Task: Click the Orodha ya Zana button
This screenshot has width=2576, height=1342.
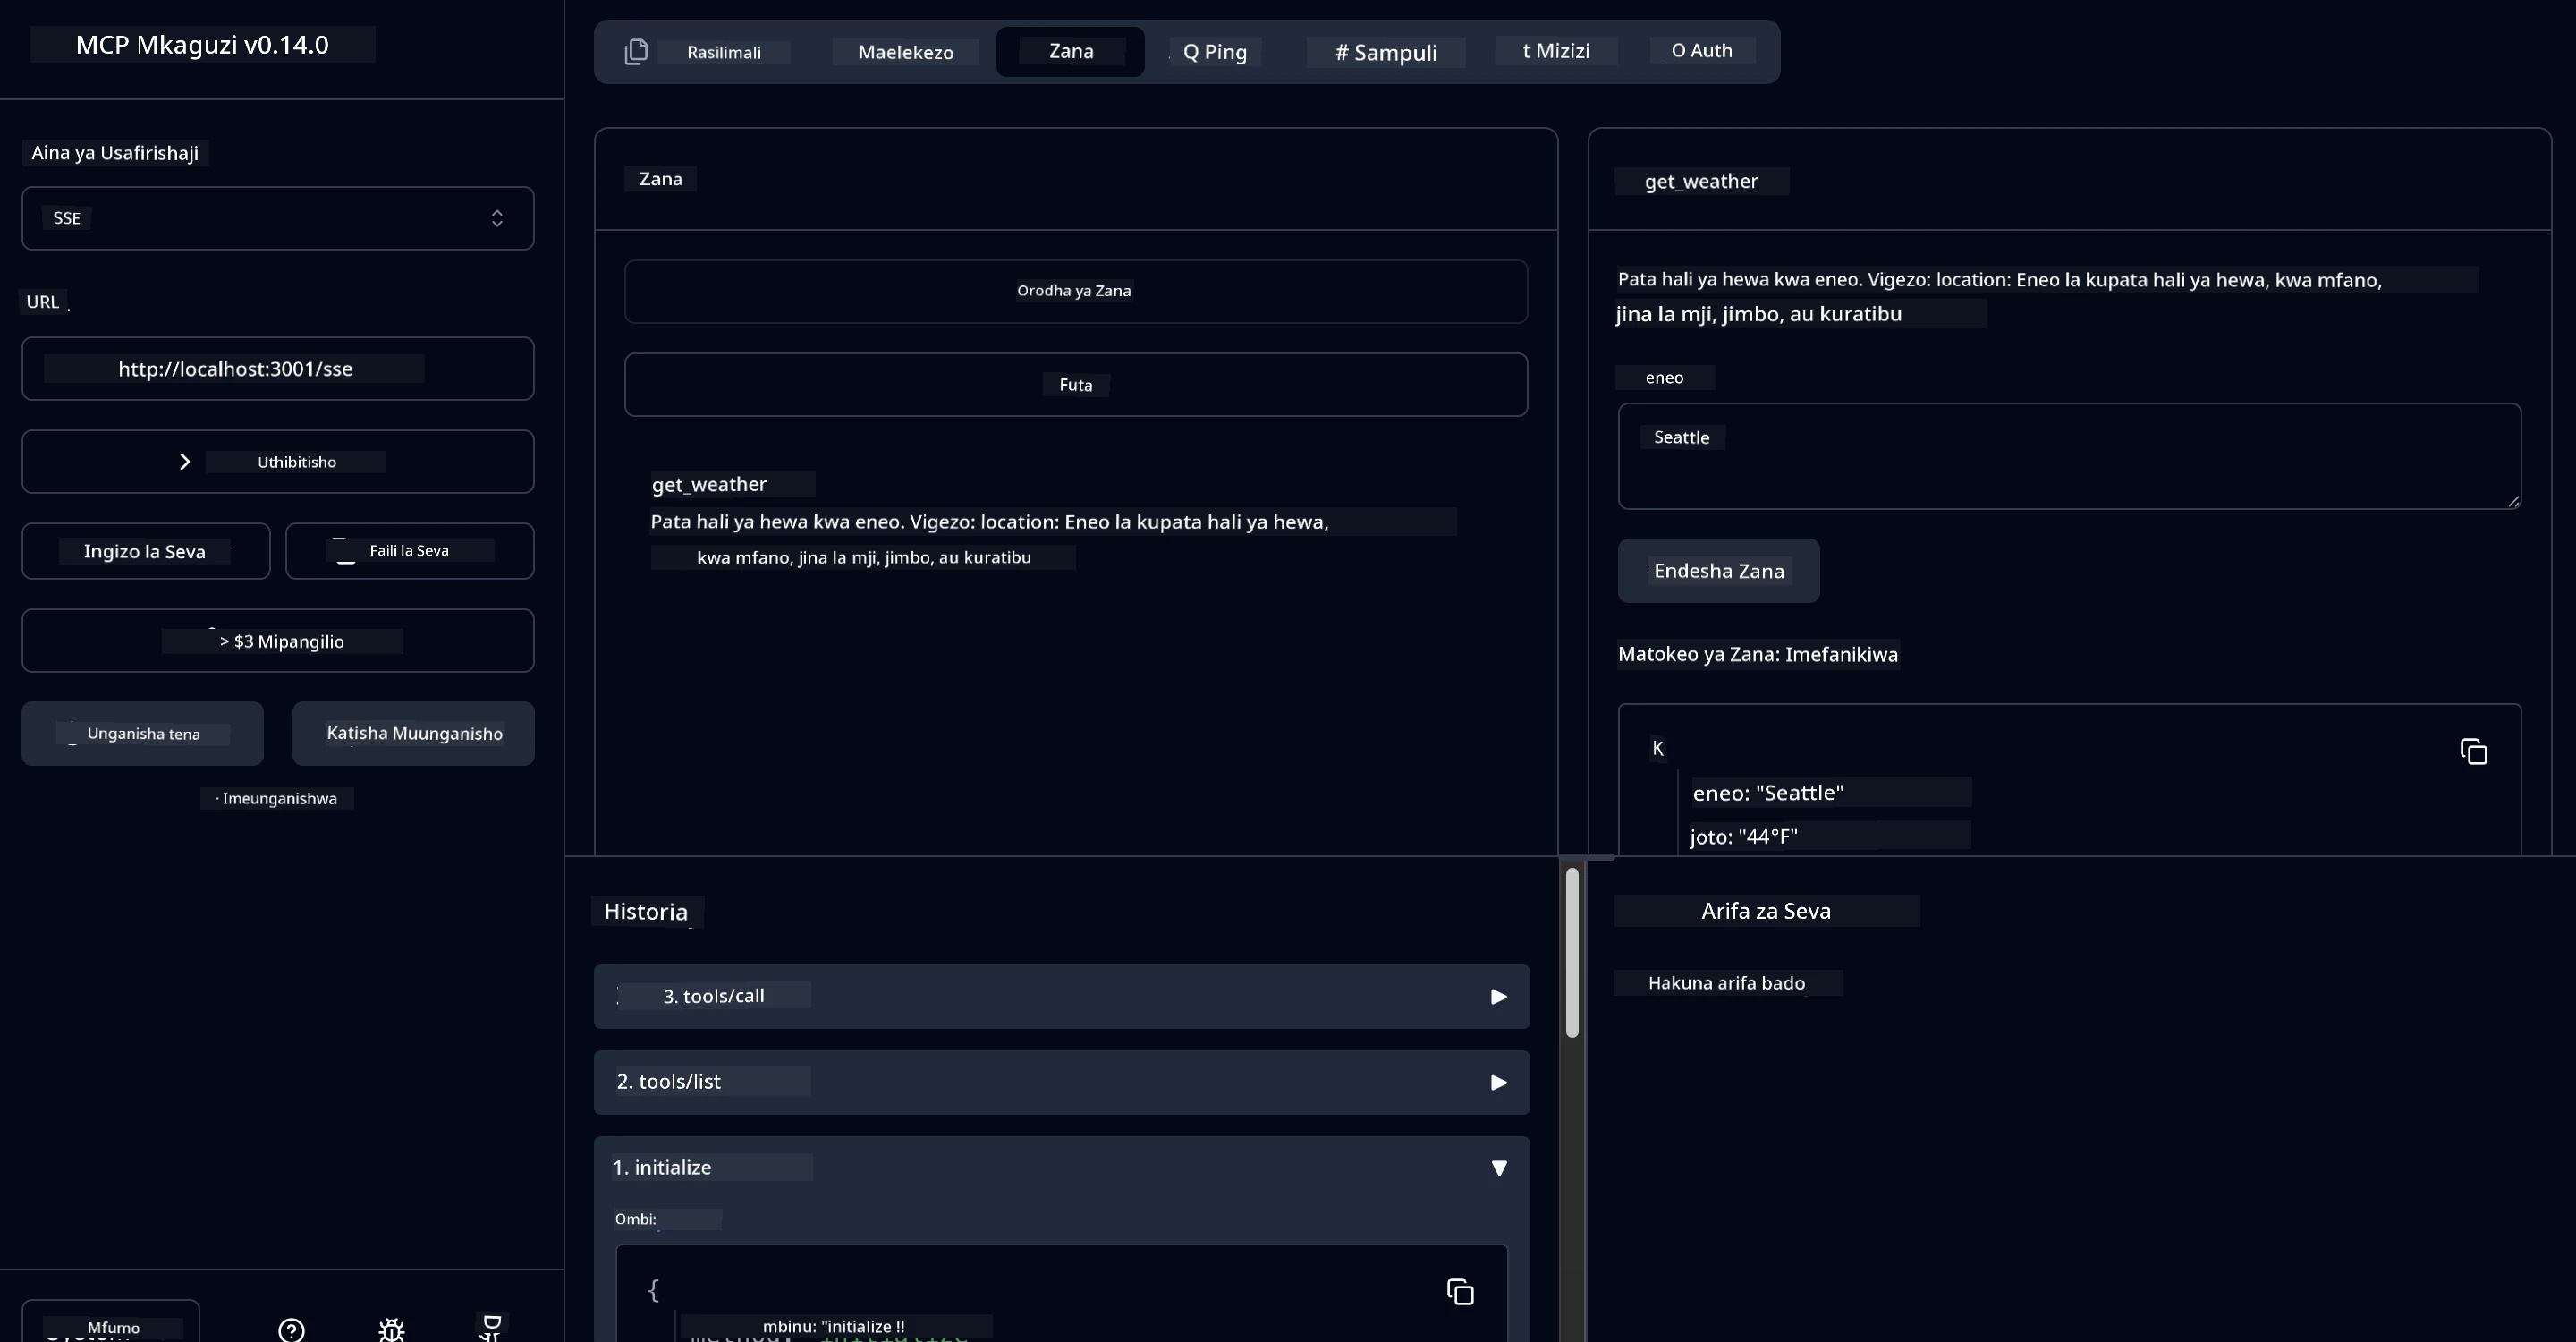Action: pos(1076,291)
